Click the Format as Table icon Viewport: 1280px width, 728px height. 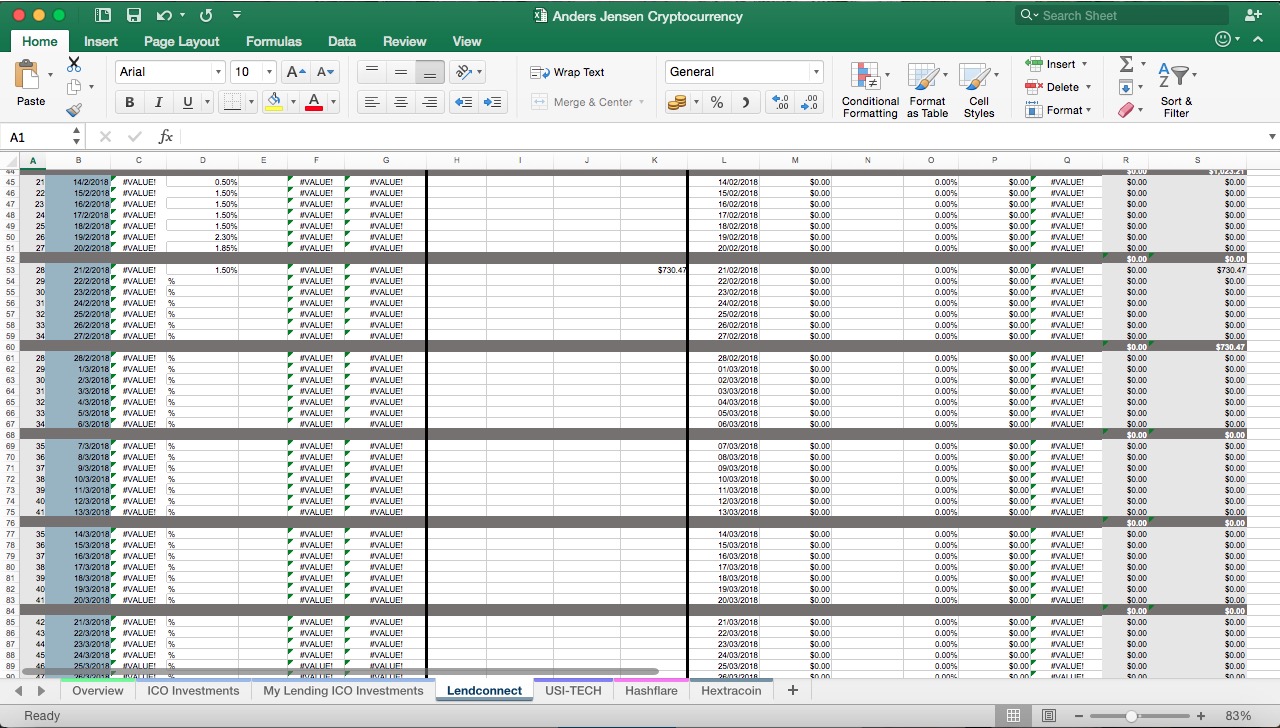click(x=926, y=90)
